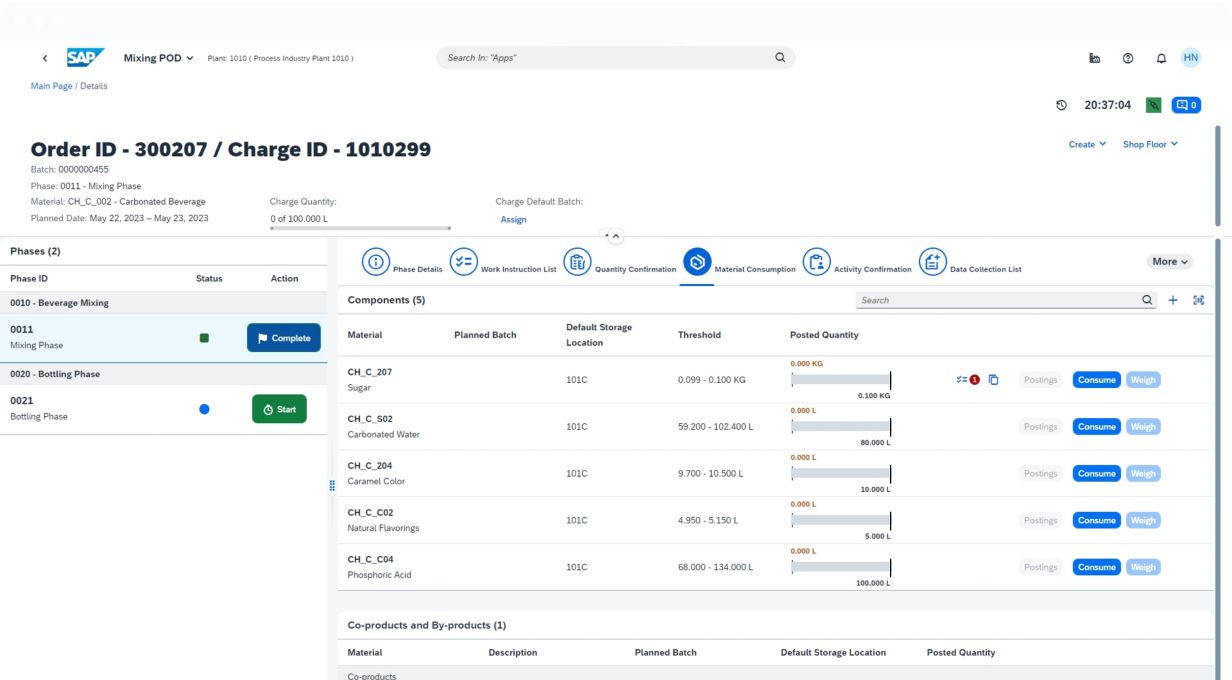Click the green connection status icon
1232x680 pixels.
[x=1153, y=105]
